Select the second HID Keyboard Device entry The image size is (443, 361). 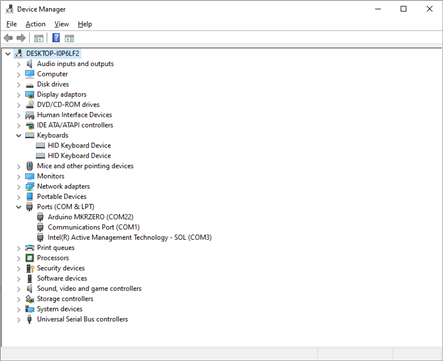(x=79, y=156)
